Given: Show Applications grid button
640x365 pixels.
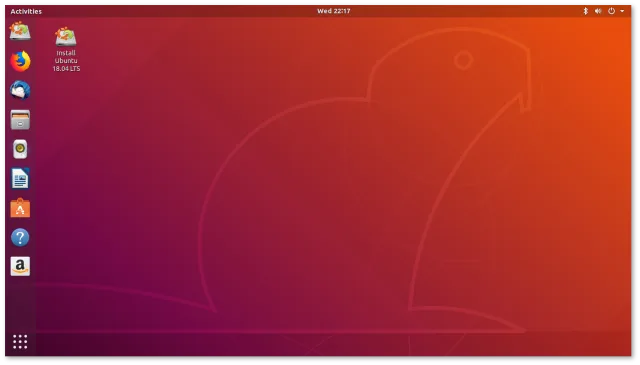Looking at the screenshot, I should coord(20,342).
